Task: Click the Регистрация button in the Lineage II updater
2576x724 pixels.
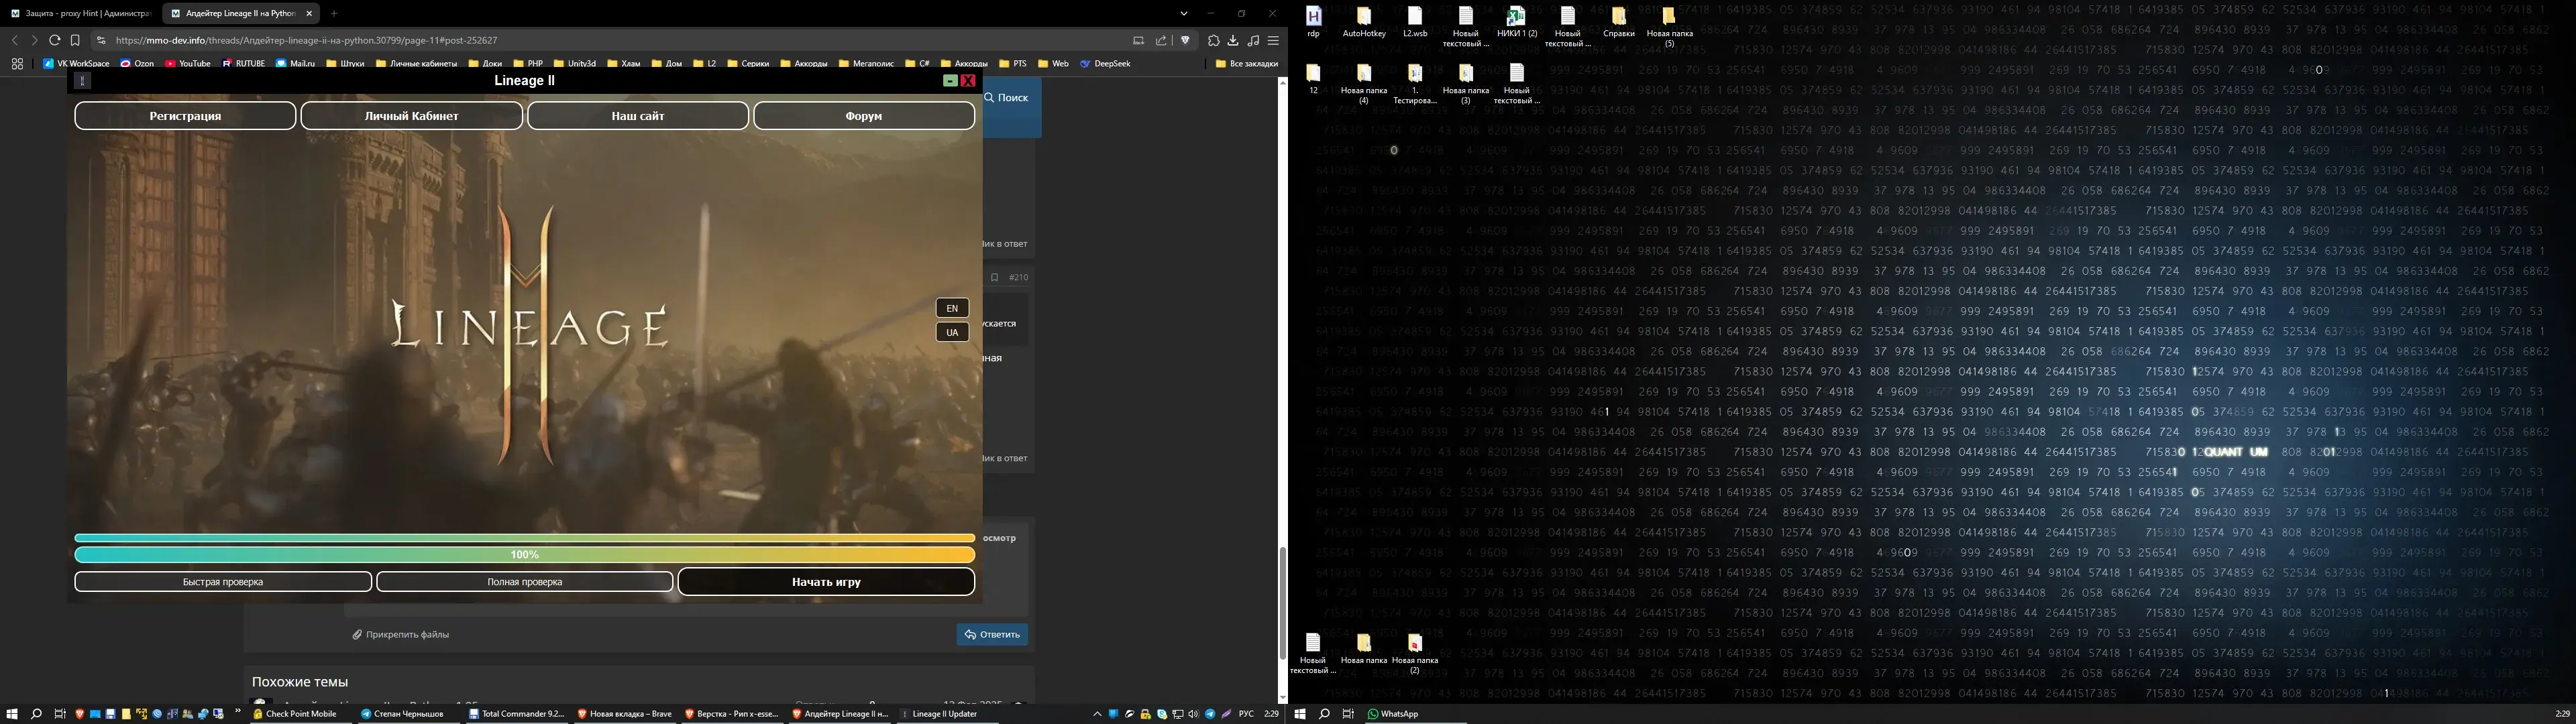Action: point(185,116)
